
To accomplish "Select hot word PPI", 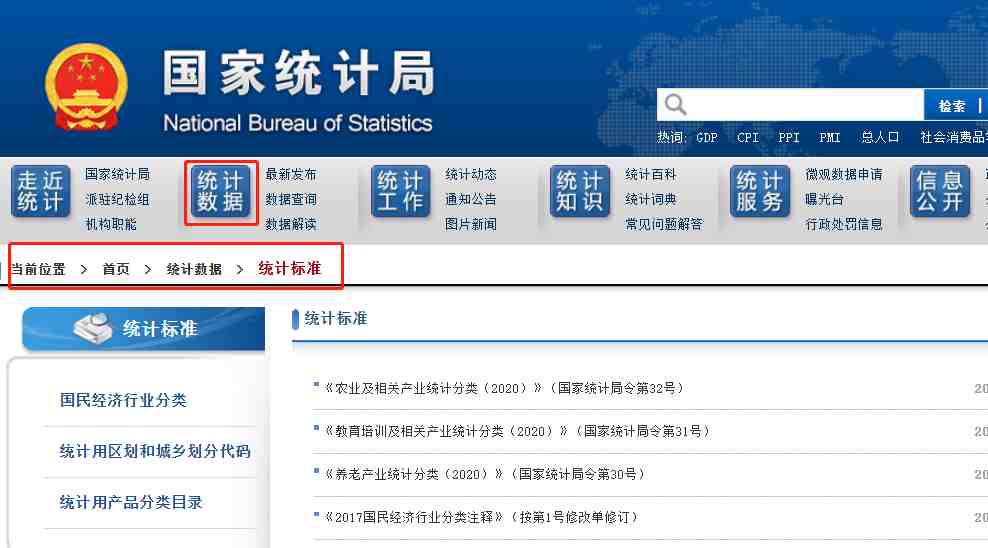I will click(x=789, y=137).
